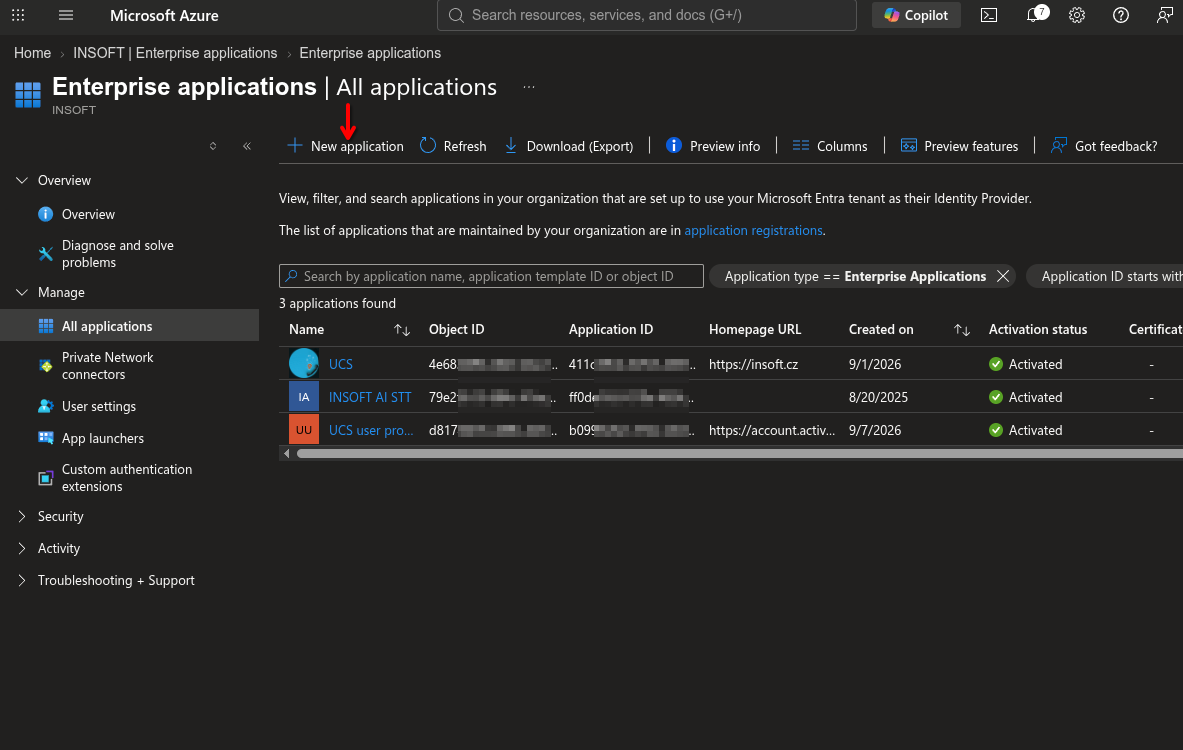Expand the Security section
Viewport: 1183px width, 750px height.
click(22, 516)
